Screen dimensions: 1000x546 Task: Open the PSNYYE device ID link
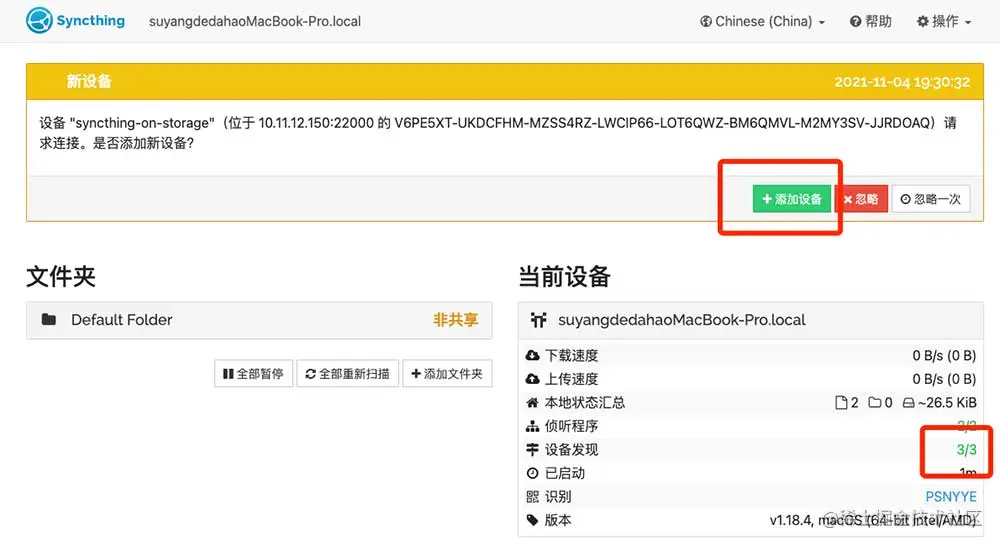tap(950, 497)
